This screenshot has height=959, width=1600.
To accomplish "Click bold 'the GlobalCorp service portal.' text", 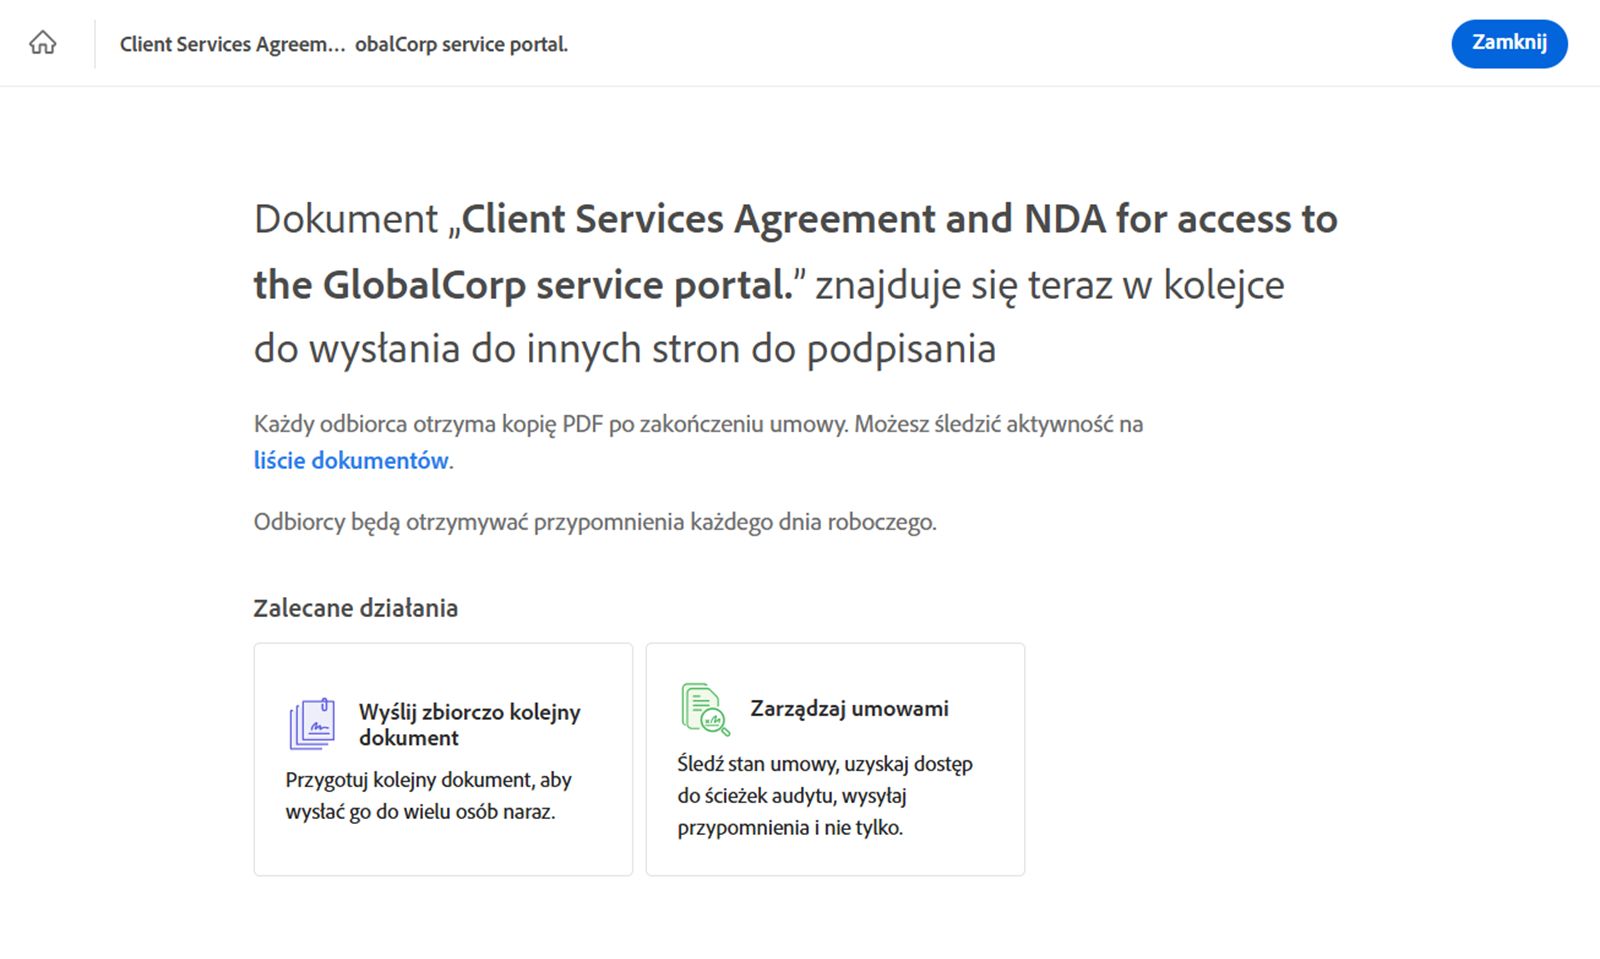I will (x=523, y=285).
